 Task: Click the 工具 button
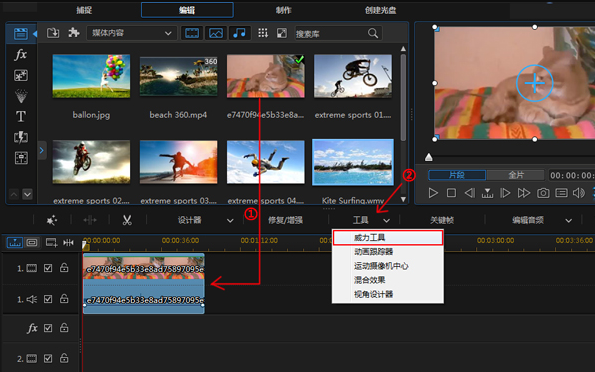360,220
